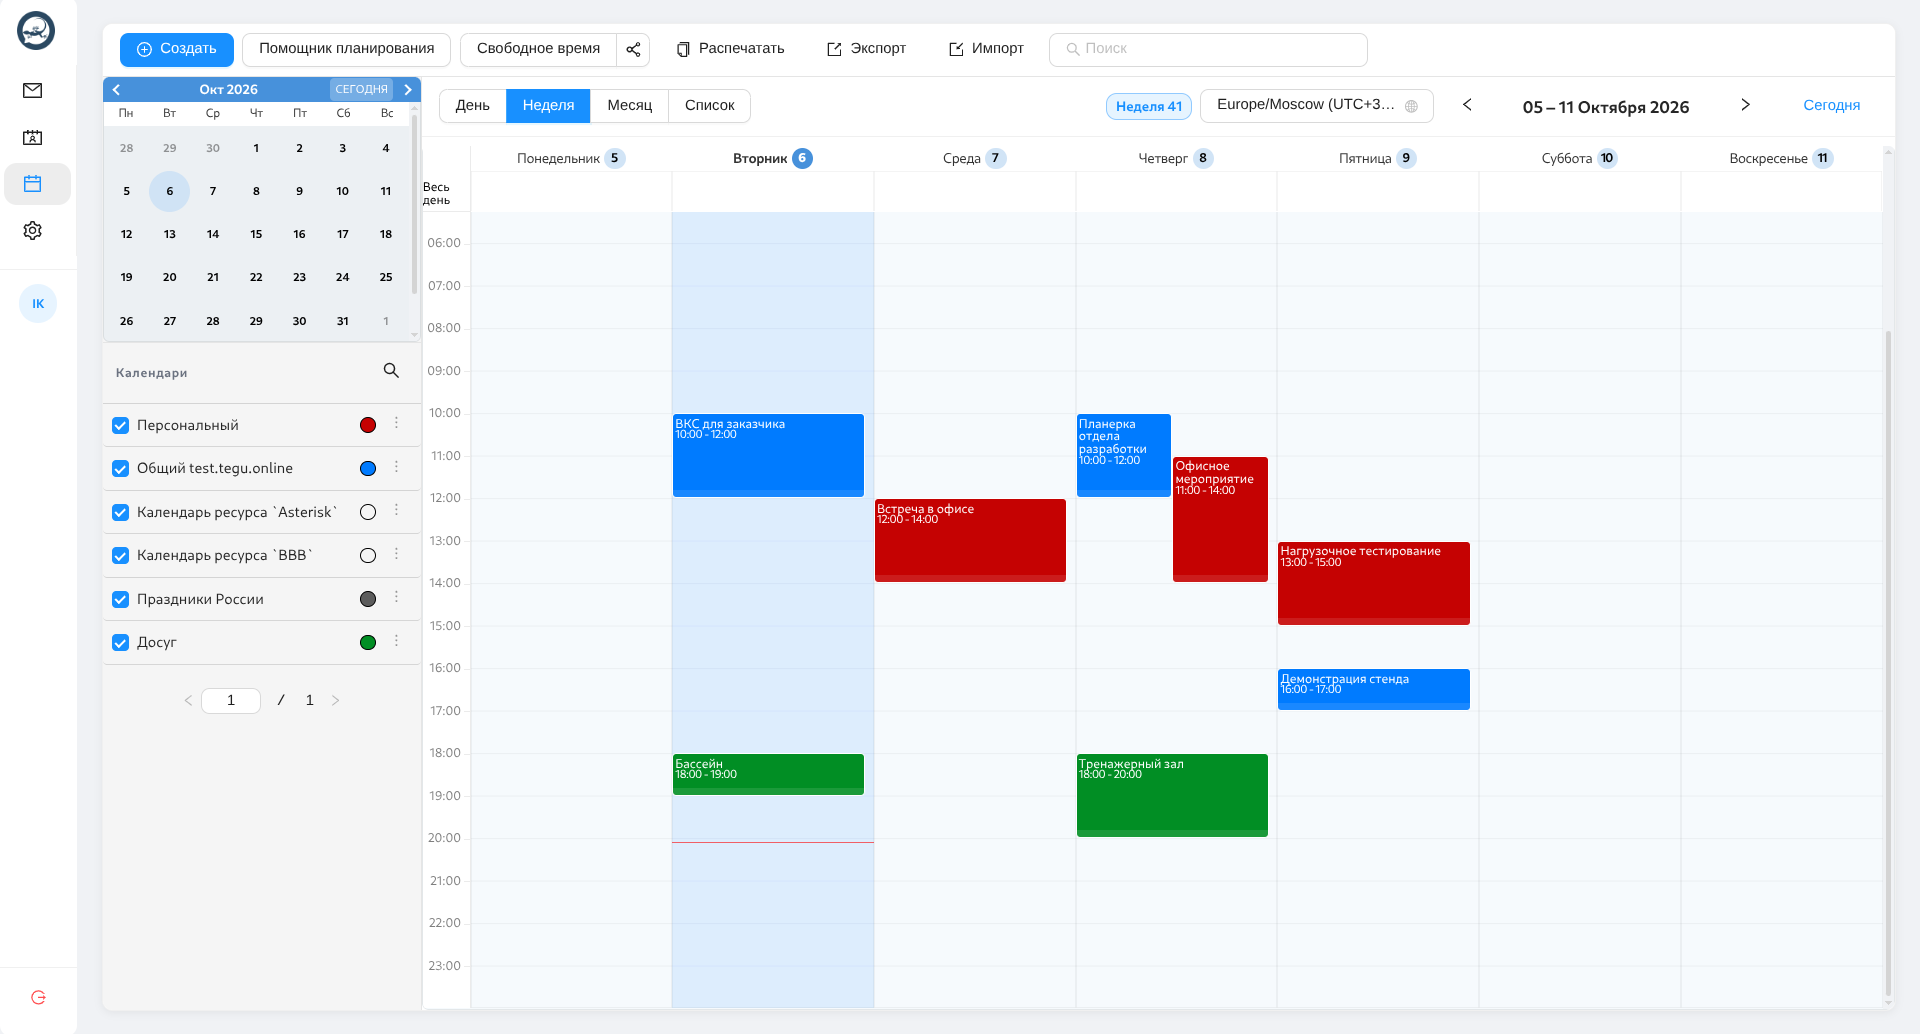The width and height of the screenshot is (1920, 1034).
Task: Click the share icon next to Свободное время
Action: (633, 49)
